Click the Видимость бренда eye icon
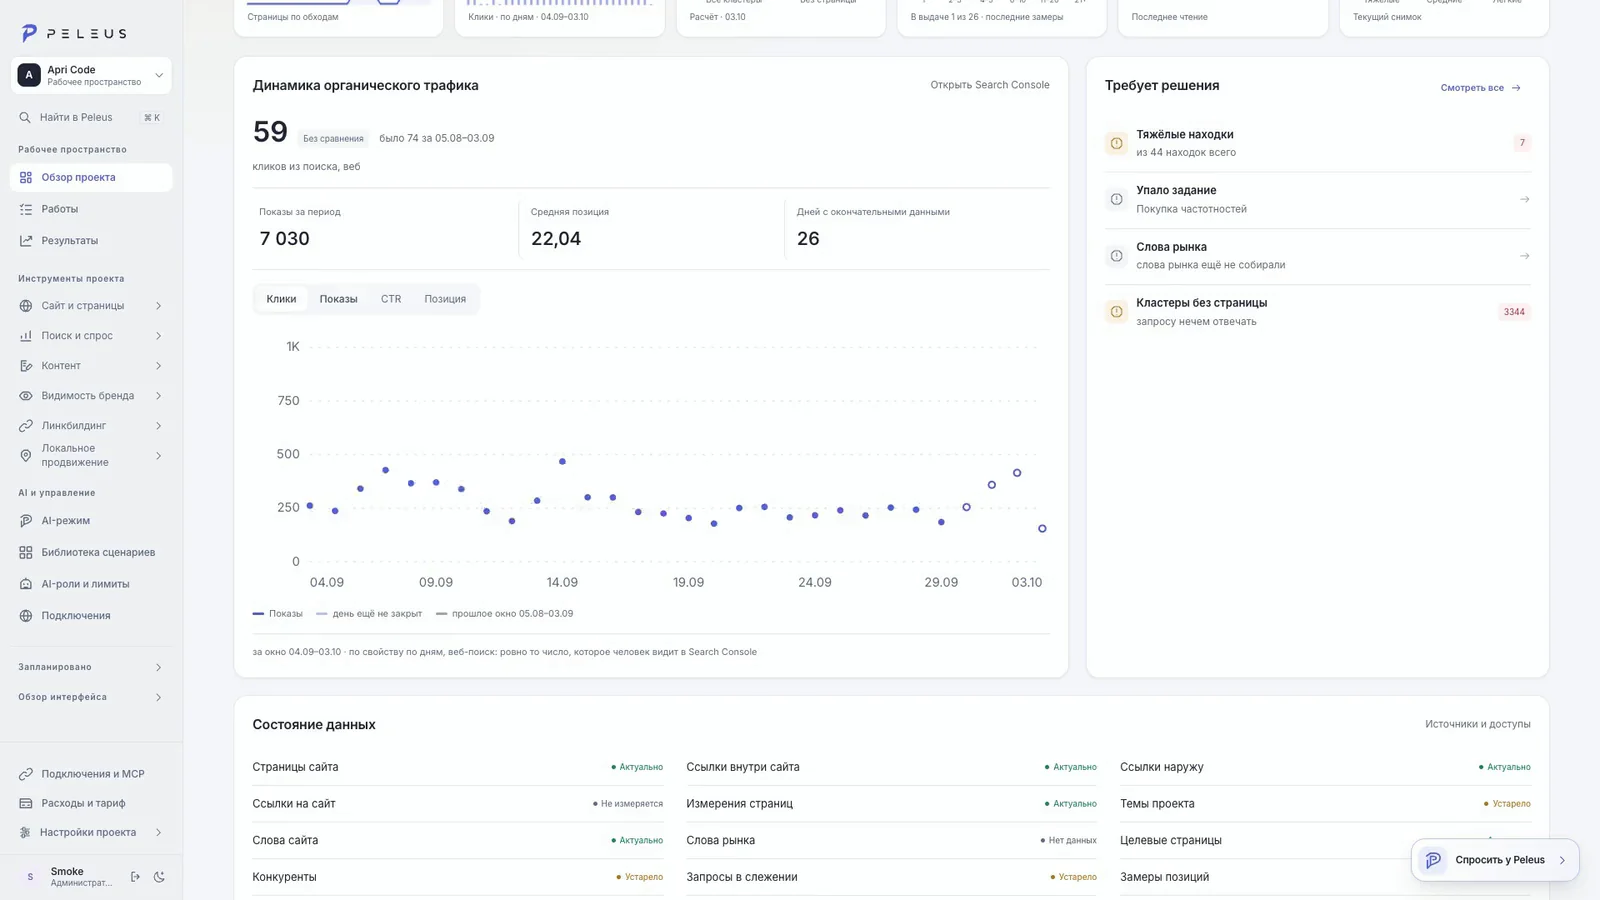 [x=26, y=396]
